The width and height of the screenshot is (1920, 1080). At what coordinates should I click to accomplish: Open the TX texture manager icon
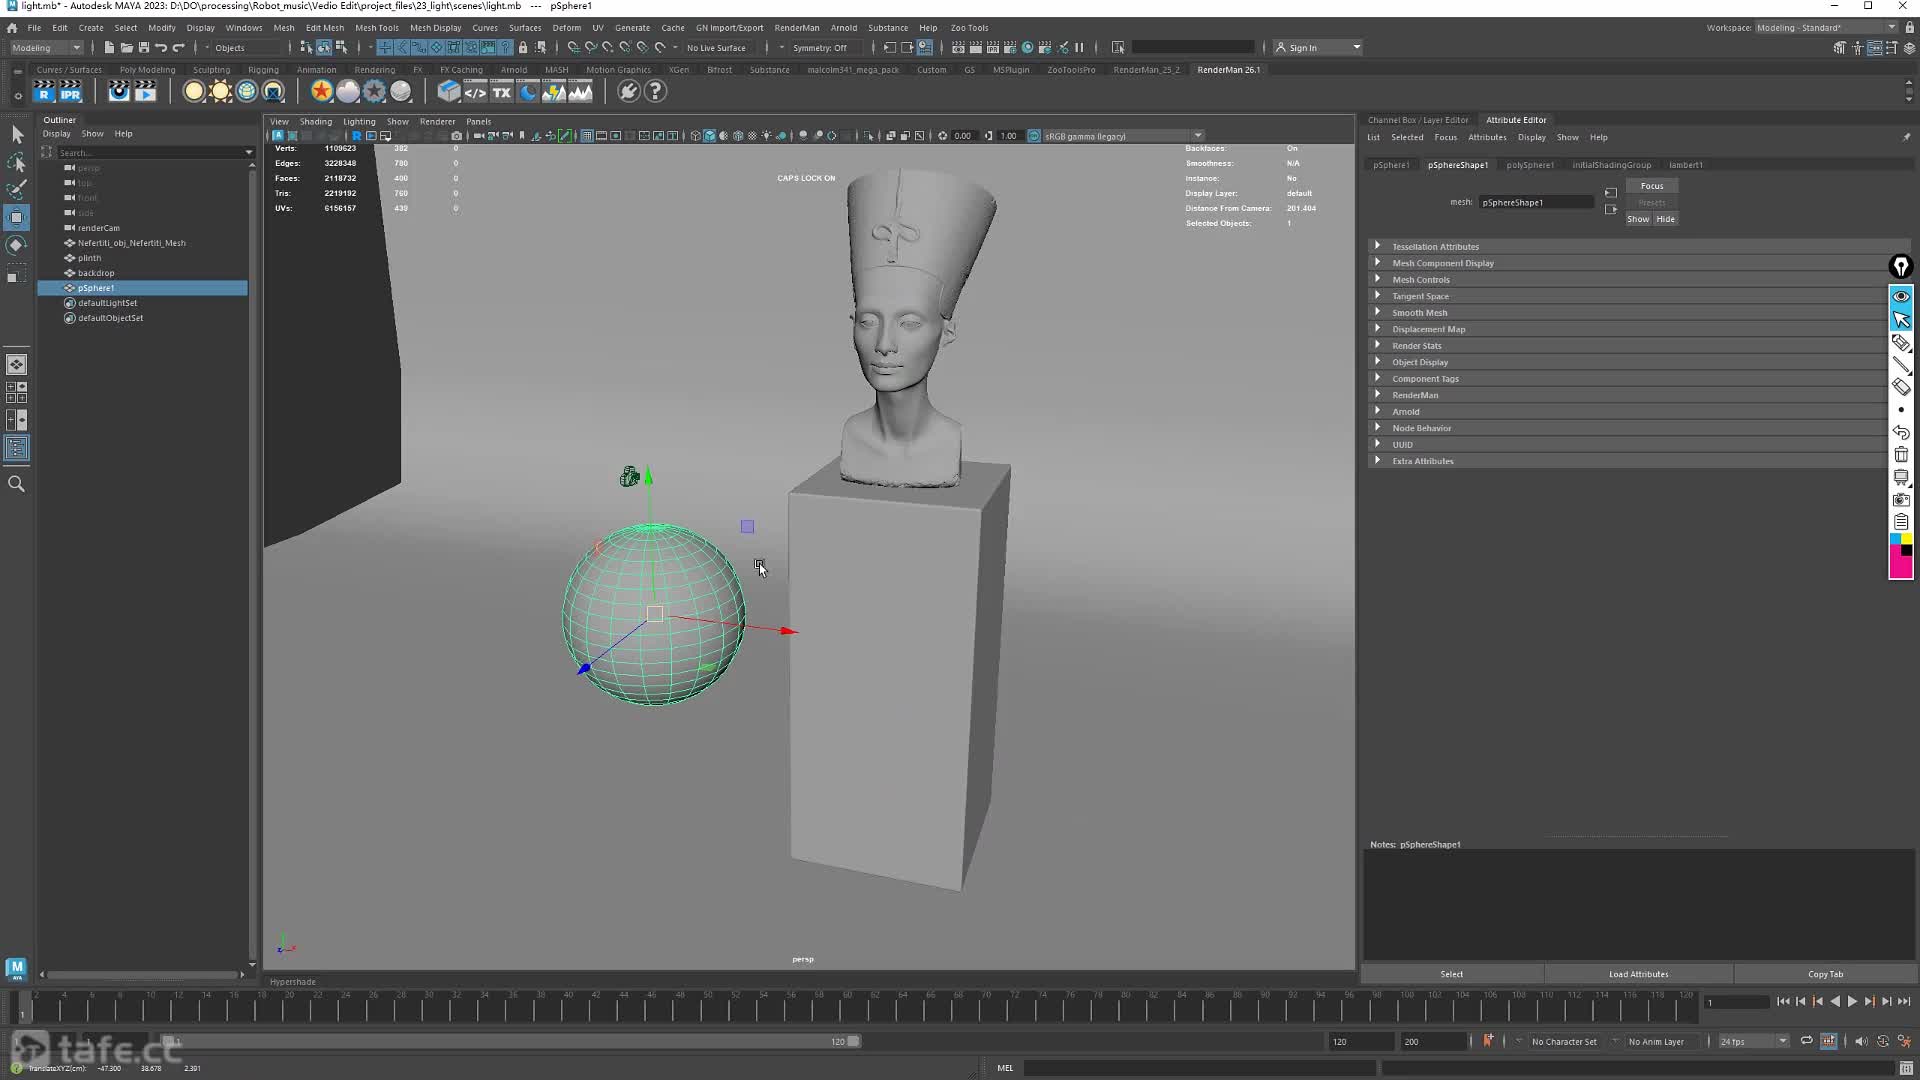pos(502,92)
